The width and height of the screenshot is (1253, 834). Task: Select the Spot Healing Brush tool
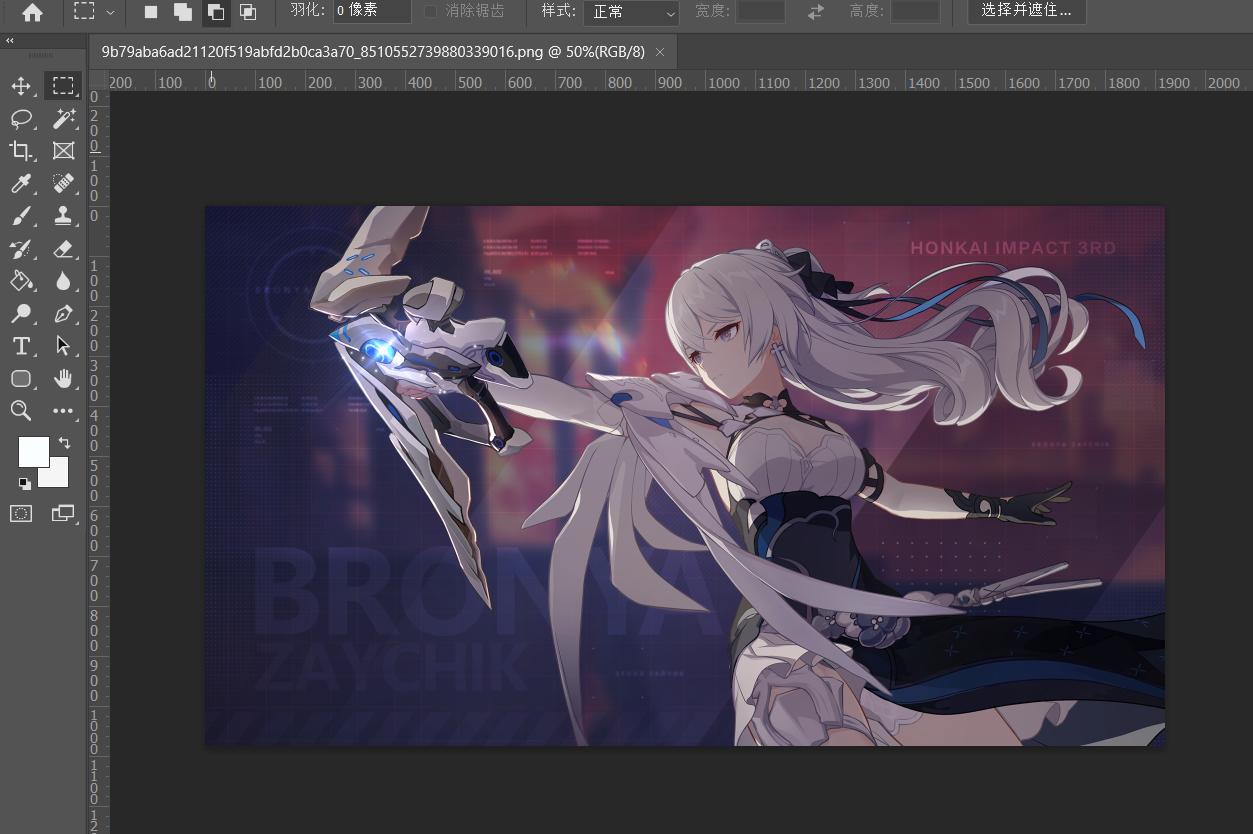[x=63, y=183]
